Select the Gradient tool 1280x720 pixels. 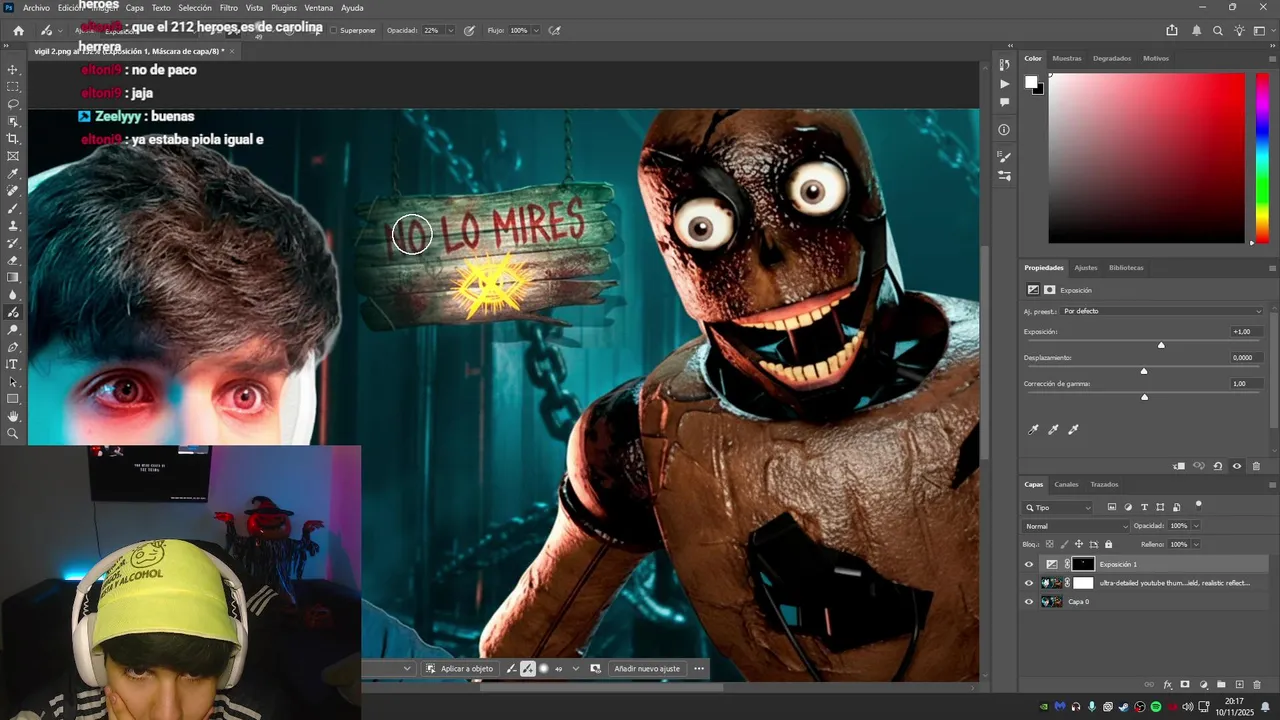[x=13, y=278]
